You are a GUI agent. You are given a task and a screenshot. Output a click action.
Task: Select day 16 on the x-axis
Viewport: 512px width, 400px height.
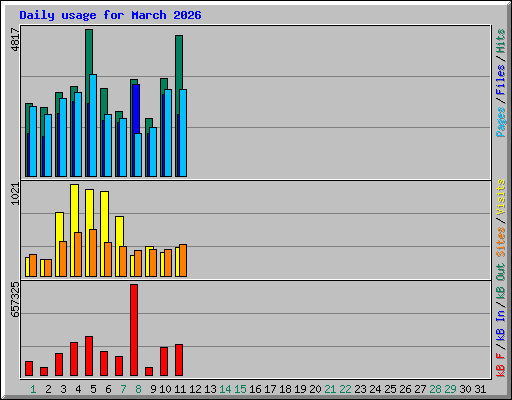click(255, 389)
